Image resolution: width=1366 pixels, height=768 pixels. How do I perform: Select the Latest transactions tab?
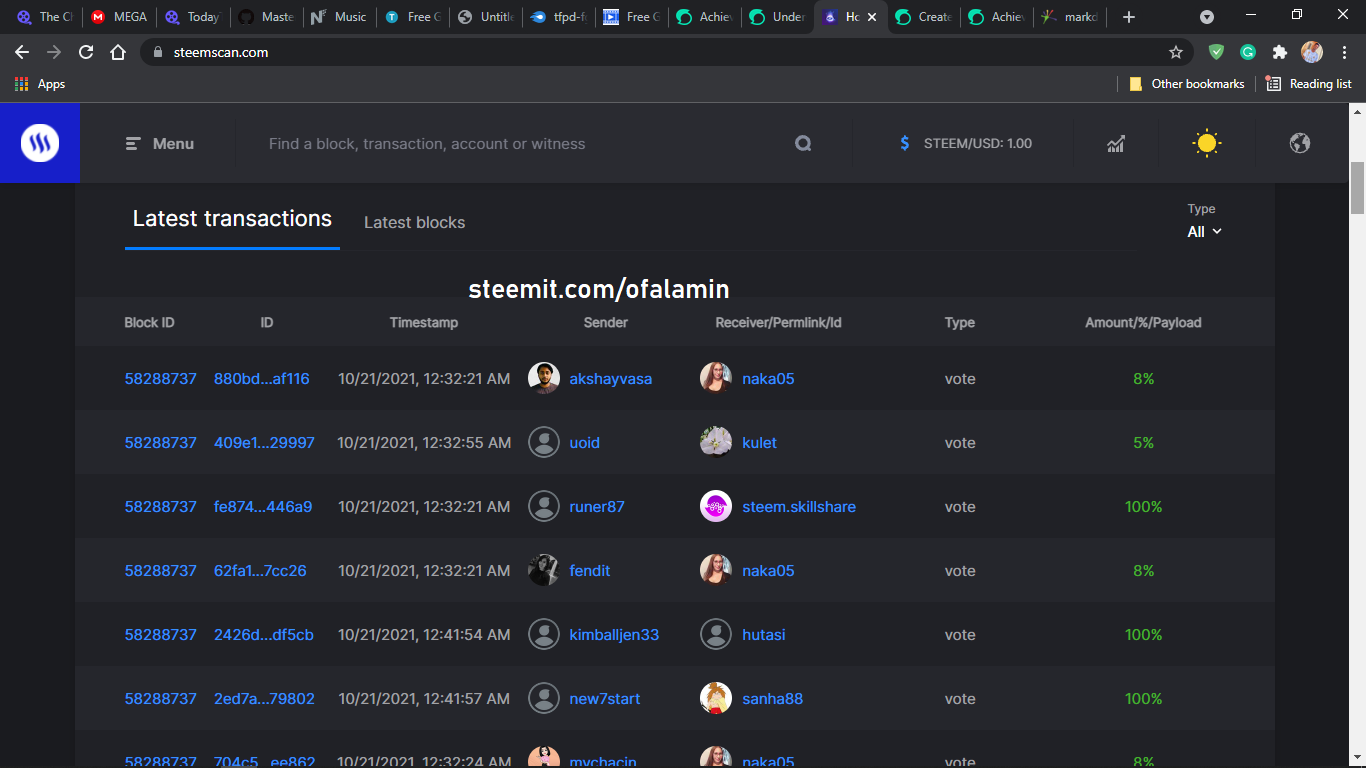232,219
